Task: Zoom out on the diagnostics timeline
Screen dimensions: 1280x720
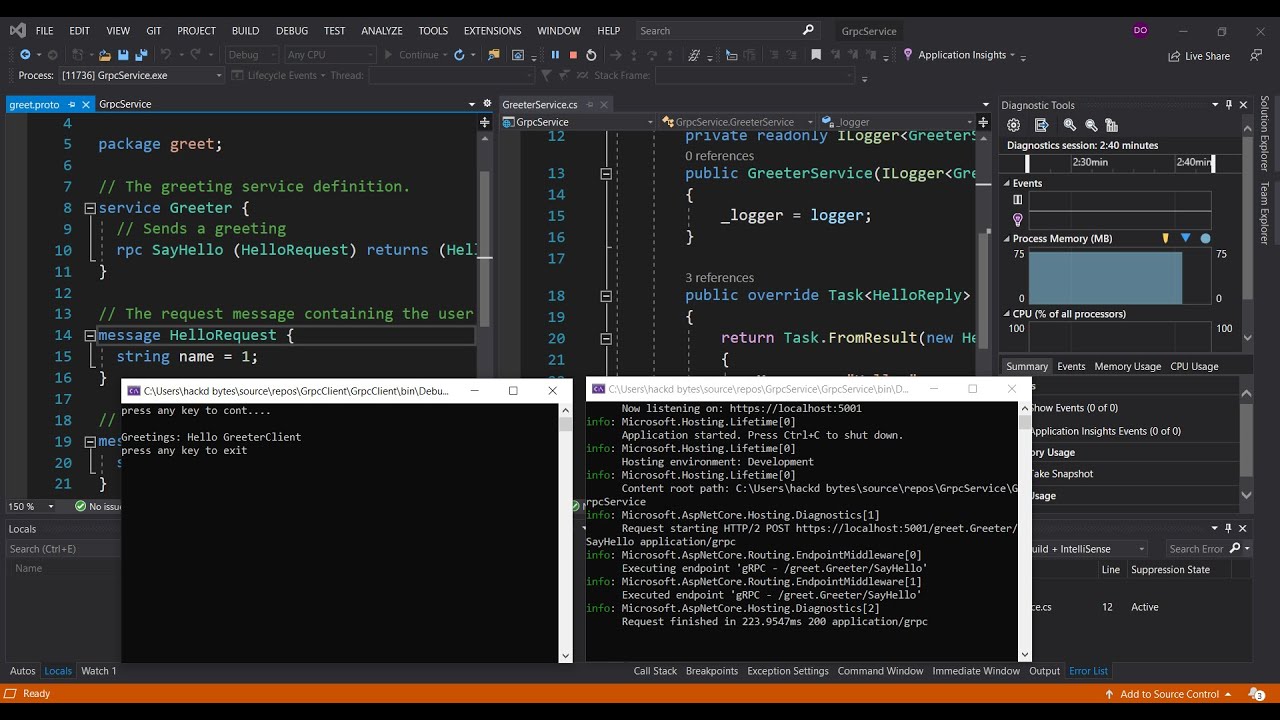Action: pyautogui.click(x=1091, y=125)
